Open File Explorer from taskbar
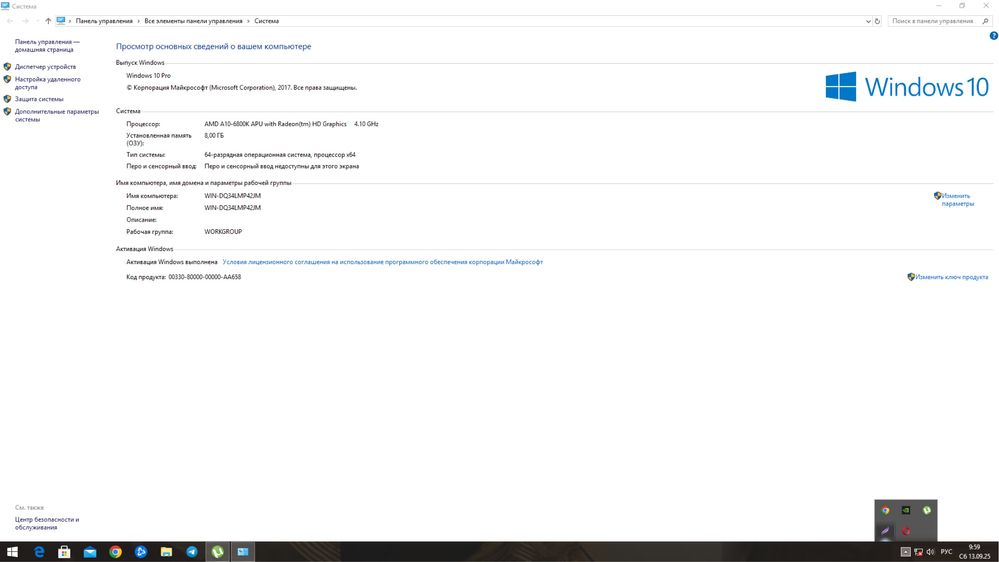Image resolution: width=999 pixels, height=562 pixels. (166, 552)
